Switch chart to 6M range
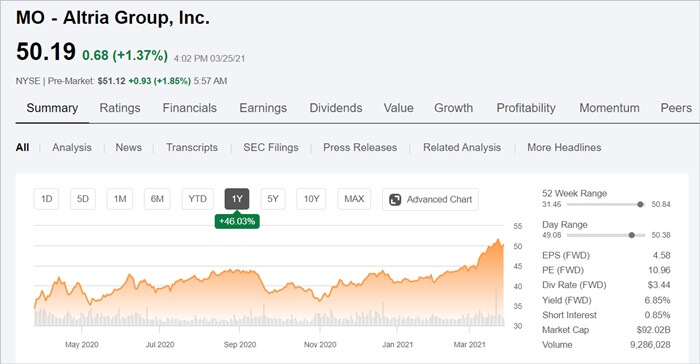The height and width of the screenshot is (364, 700). point(157,199)
